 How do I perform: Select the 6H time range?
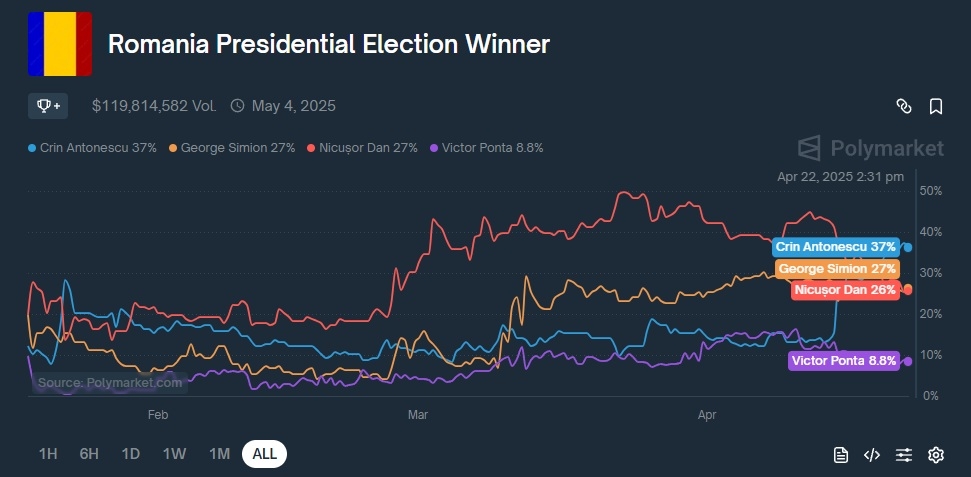pyautogui.click(x=89, y=454)
